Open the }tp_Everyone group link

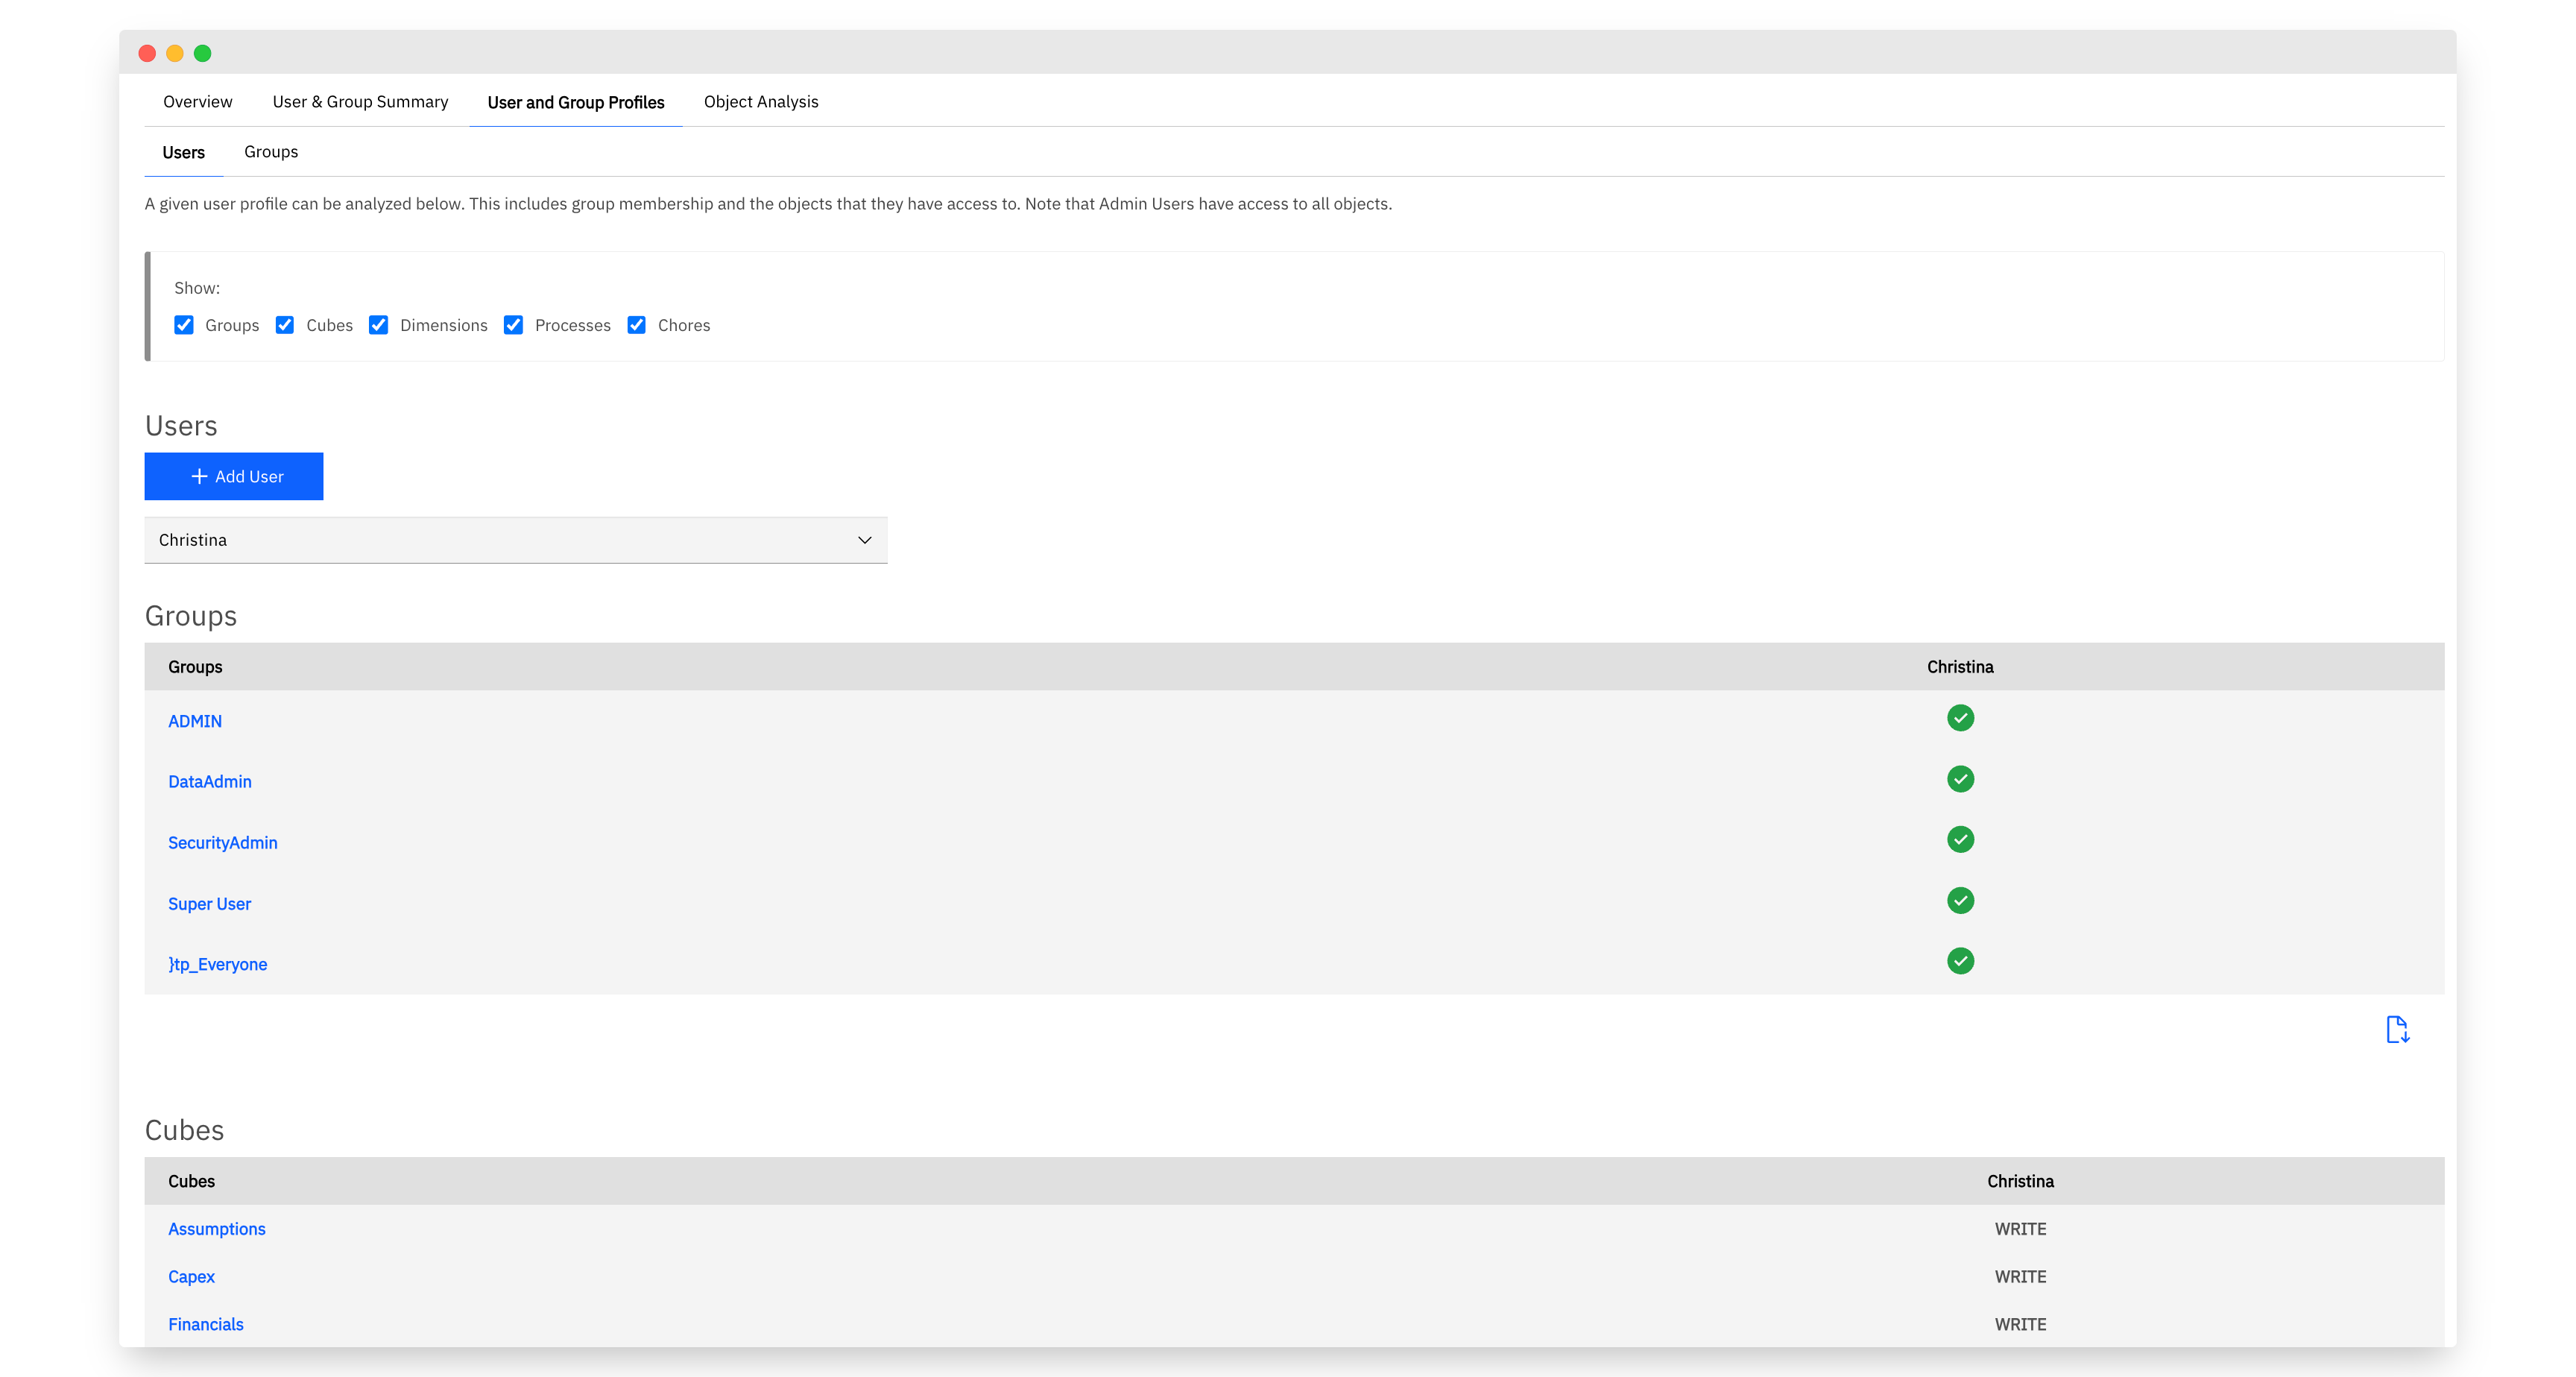[218, 964]
